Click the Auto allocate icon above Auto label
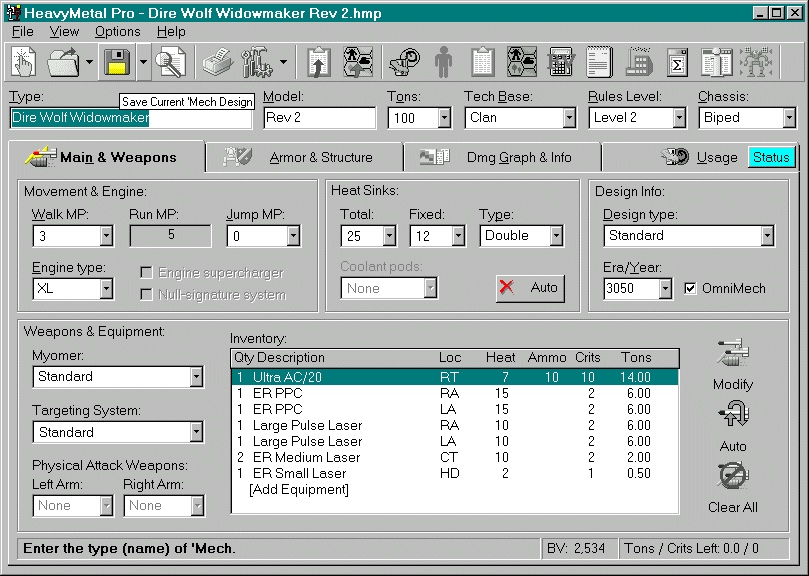This screenshot has height=576, width=809. coord(733,415)
